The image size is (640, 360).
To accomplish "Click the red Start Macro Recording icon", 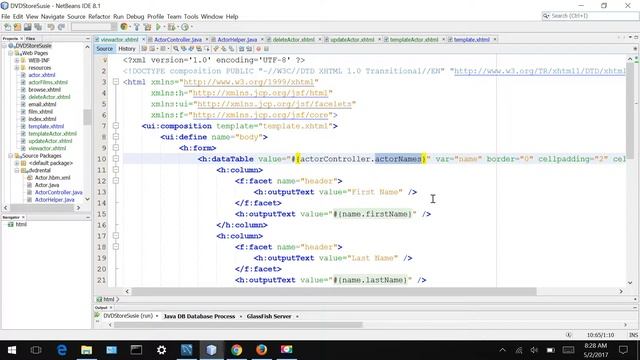I will [258, 49].
